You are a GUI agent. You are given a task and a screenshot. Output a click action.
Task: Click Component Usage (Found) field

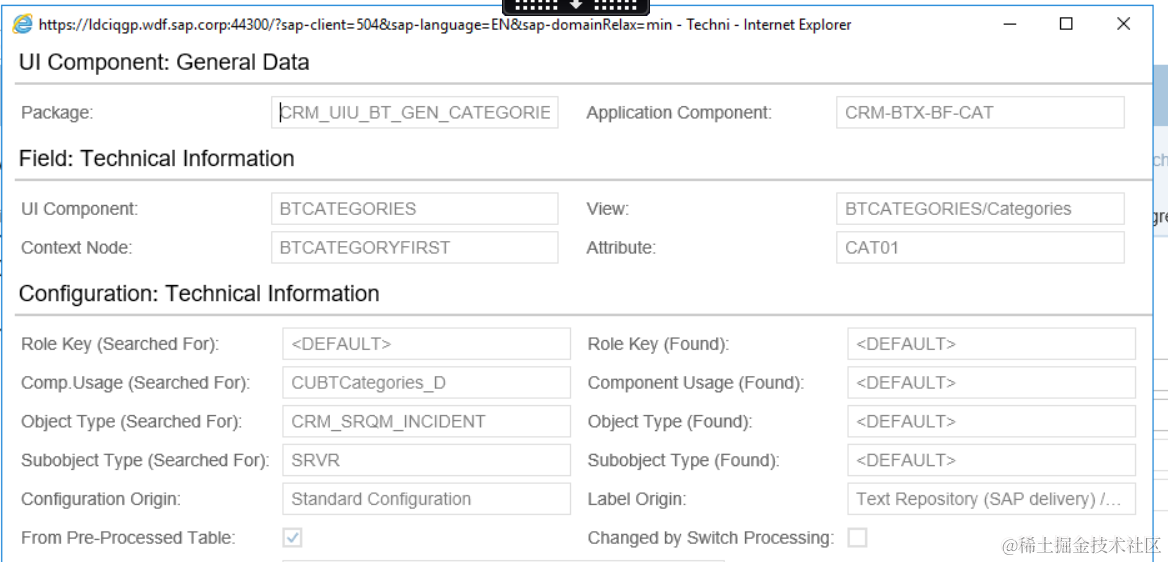click(991, 382)
